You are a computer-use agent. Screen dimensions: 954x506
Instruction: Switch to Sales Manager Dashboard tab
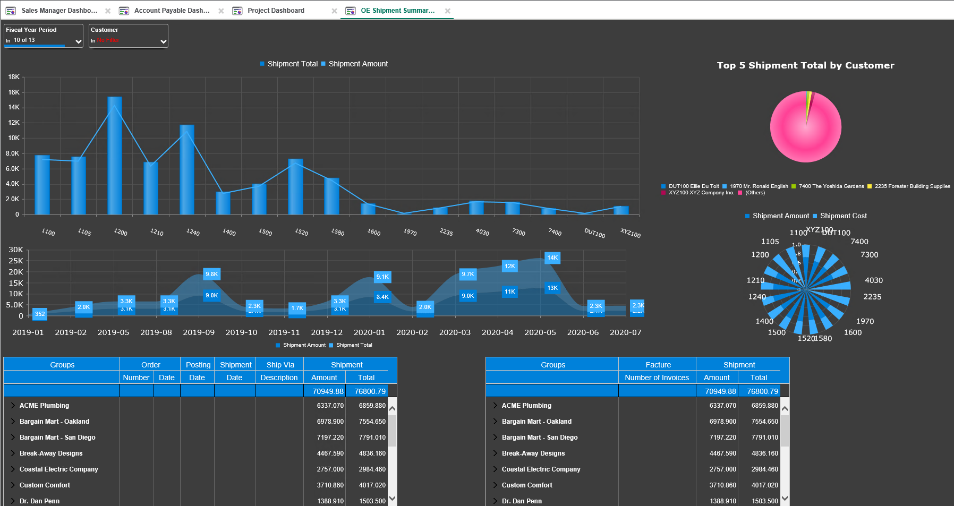point(58,10)
